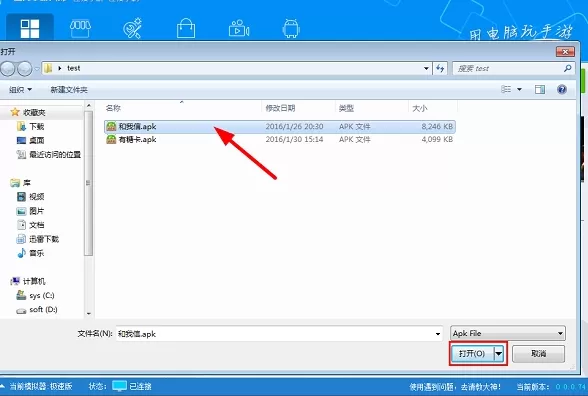Go forward with the right navigation arrow
This screenshot has height=396, width=588.
pyautogui.click(x=25, y=69)
